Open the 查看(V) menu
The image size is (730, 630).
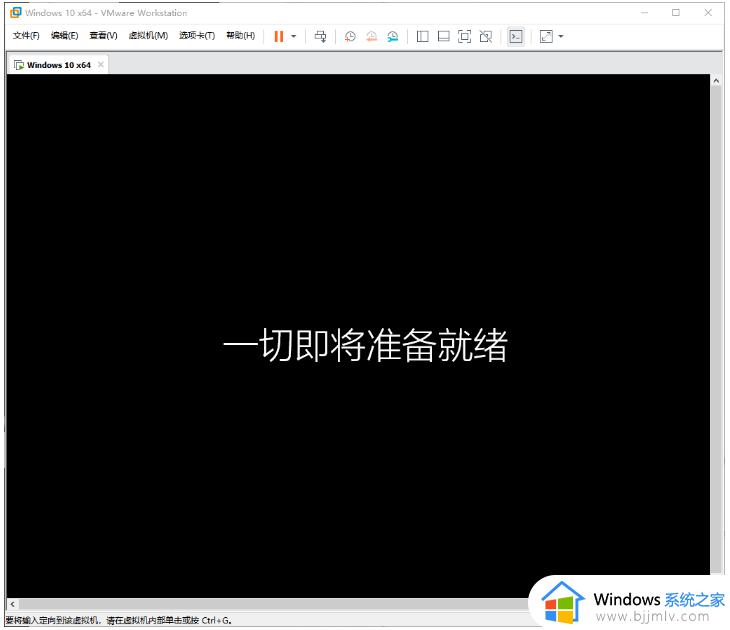pos(103,36)
